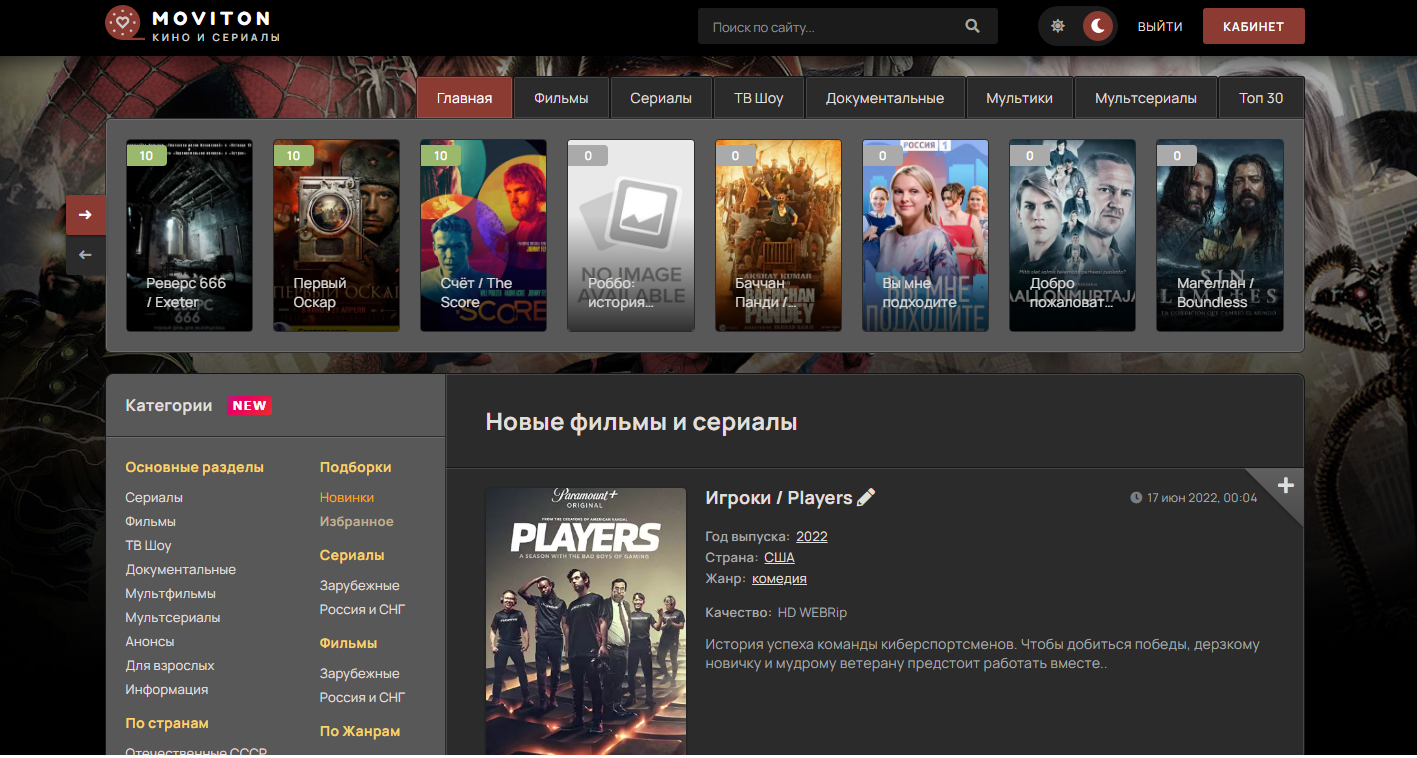Open the Документальные tab in the top navigation
This screenshot has width=1417, height=758.
point(885,98)
